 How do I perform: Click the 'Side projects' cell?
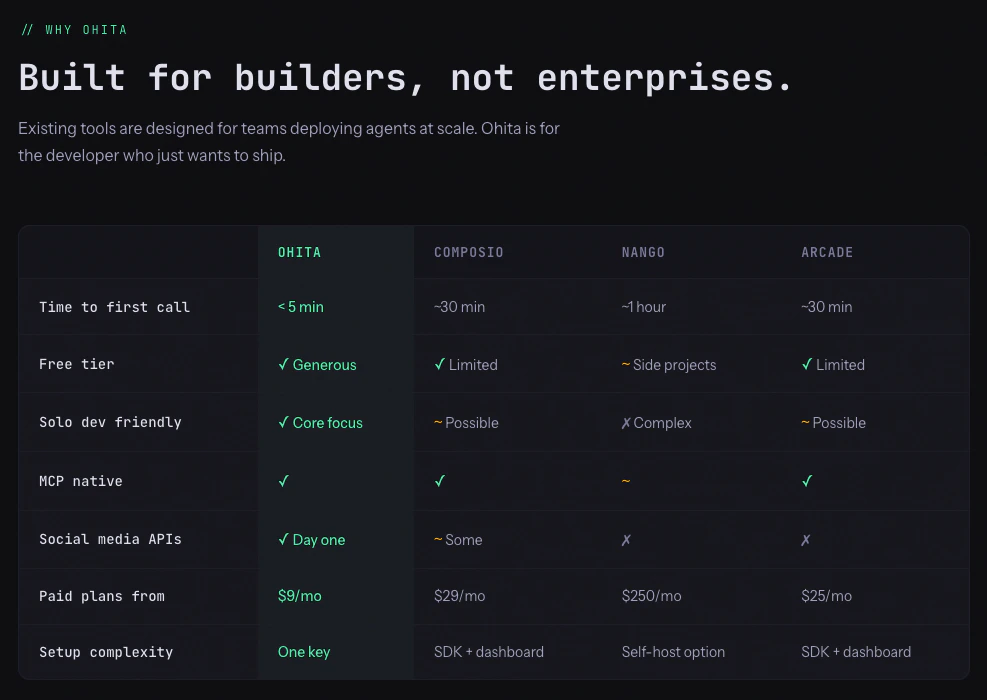pyautogui.click(x=668, y=365)
